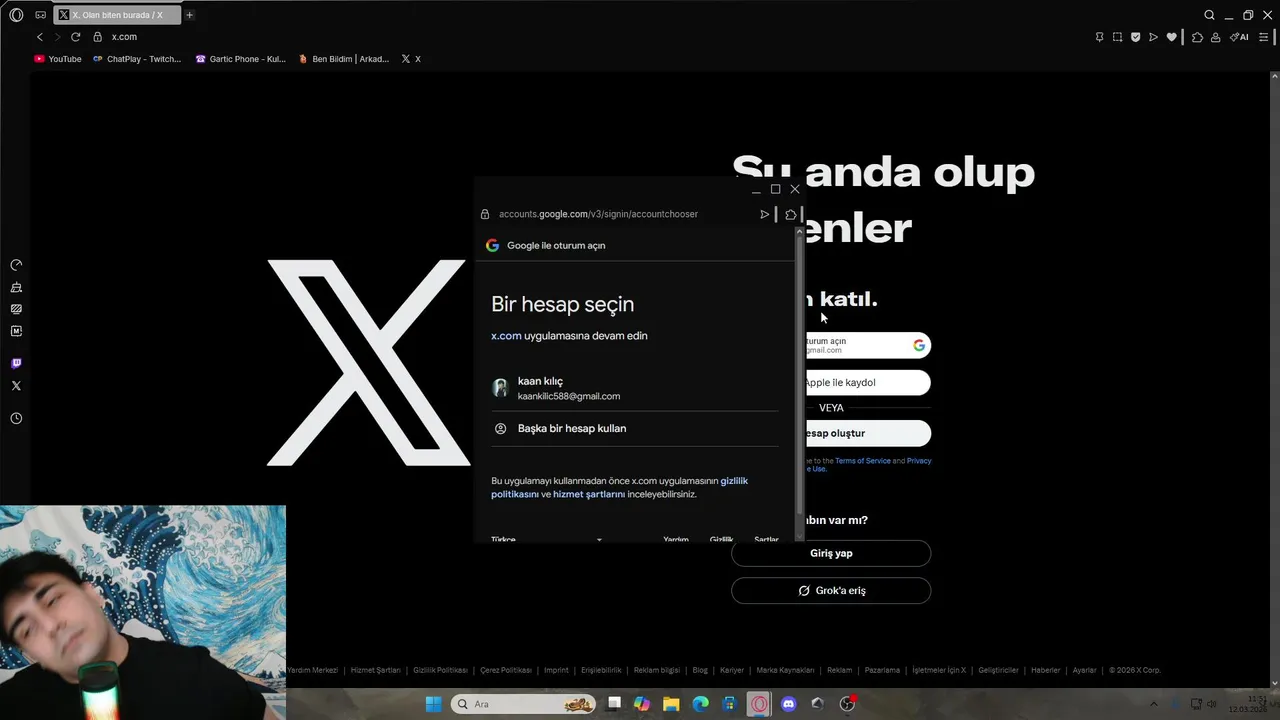This screenshot has width=1280, height=720.
Task: Open the Windows Start menu
Action: [433, 704]
